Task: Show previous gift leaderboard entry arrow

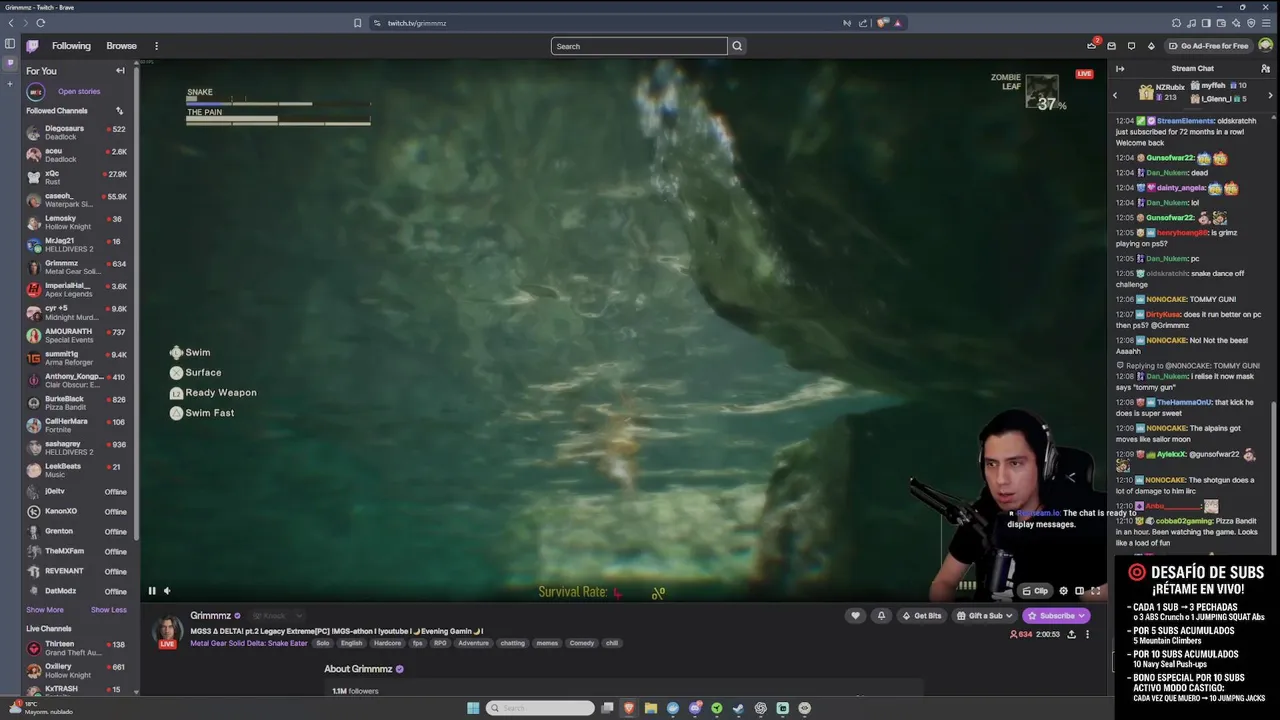Action: coord(1115,95)
